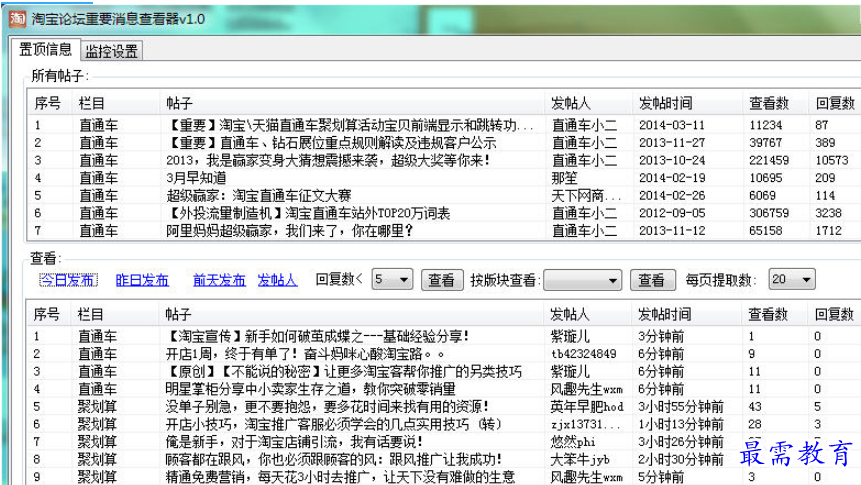Click view count 28 in bottom table
Image resolution: width=861 pixels, height=485 pixels.
(755, 424)
